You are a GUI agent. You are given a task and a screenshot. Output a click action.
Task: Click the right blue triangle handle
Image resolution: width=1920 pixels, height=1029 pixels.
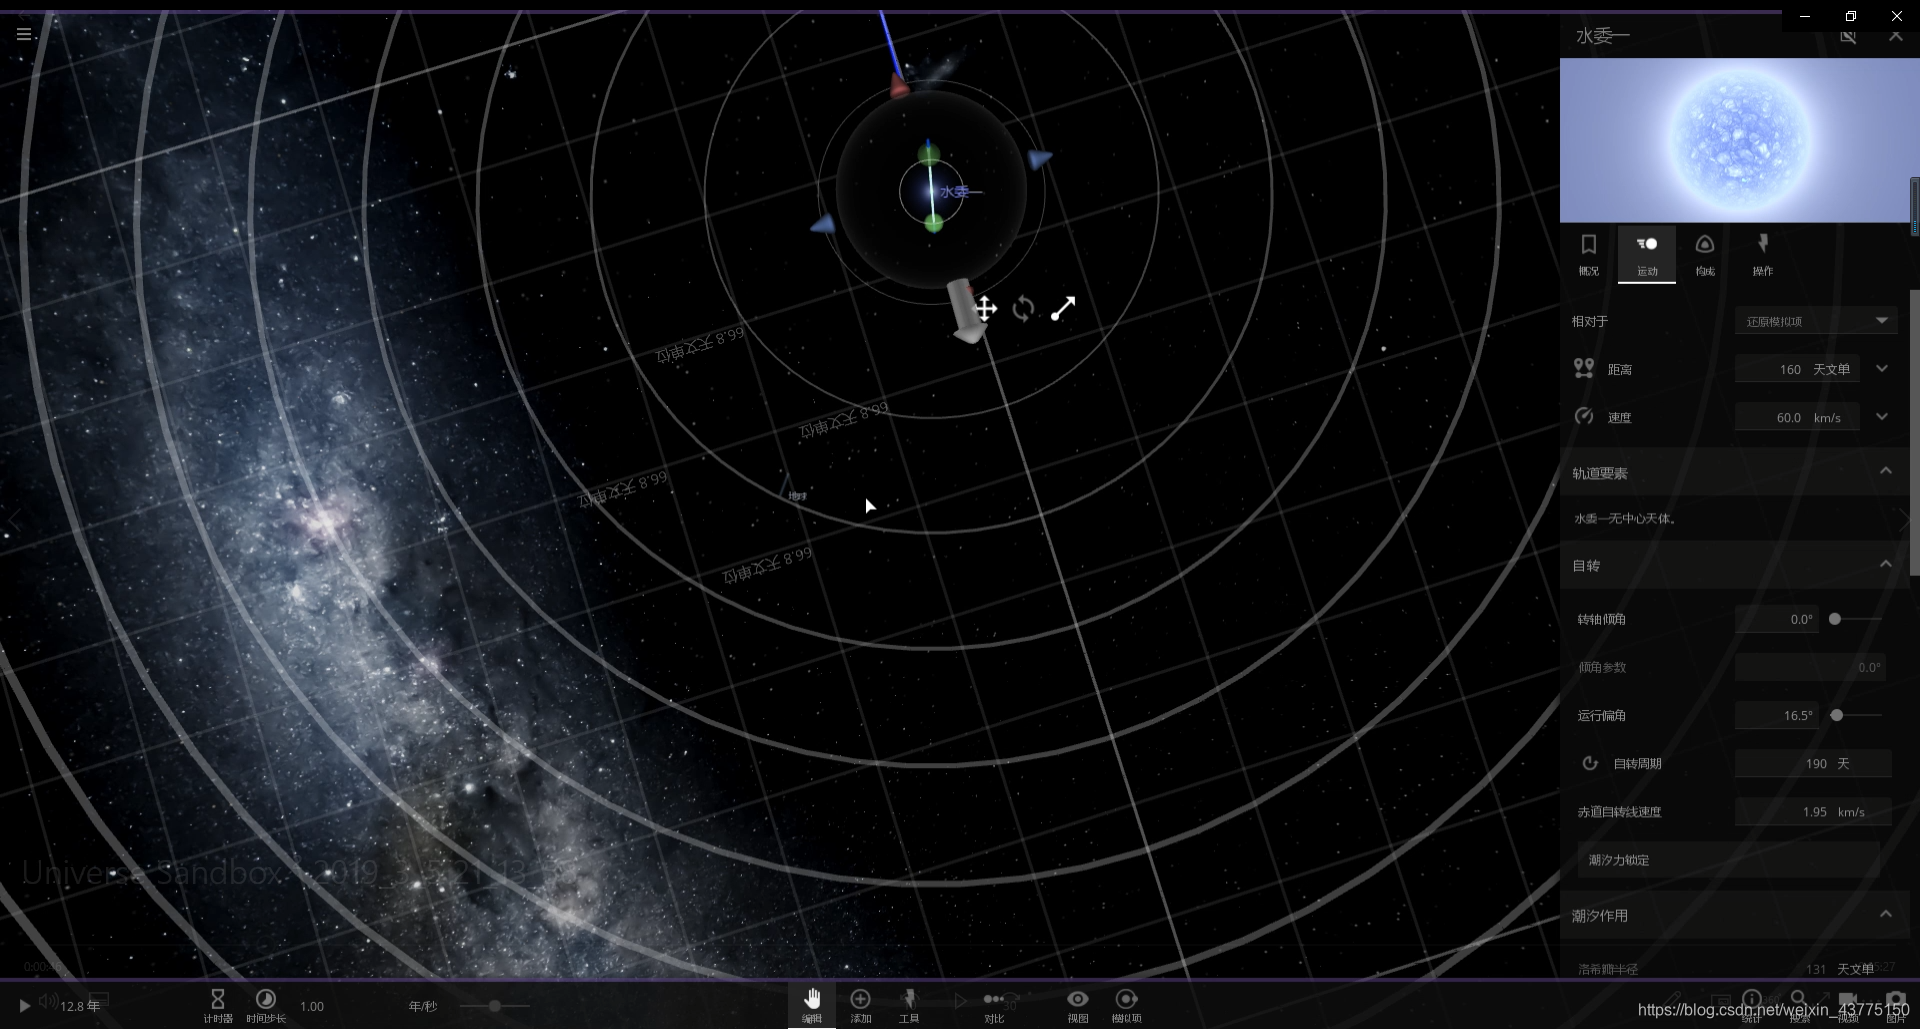(1040, 159)
